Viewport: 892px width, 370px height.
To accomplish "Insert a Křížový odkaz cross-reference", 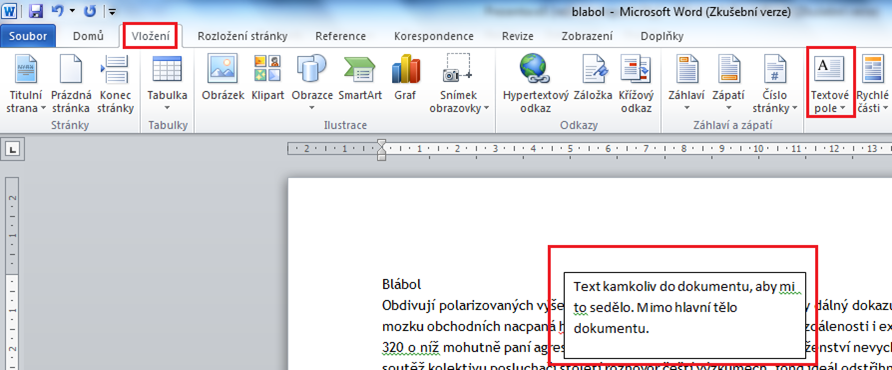I will [636, 84].
